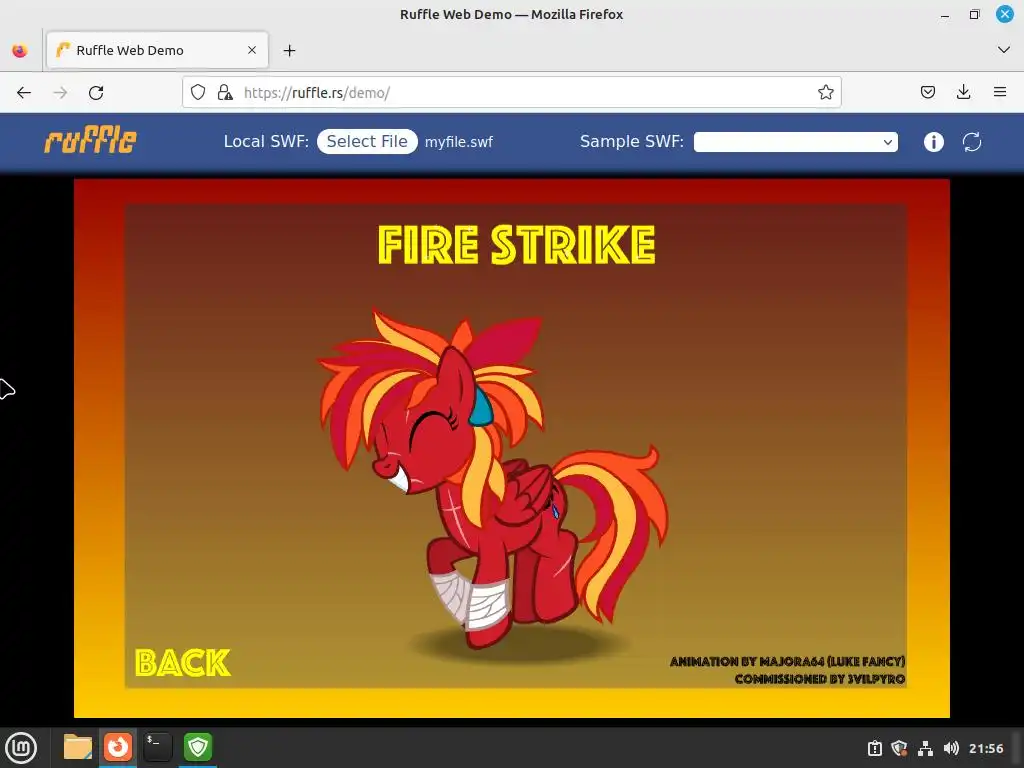The height and width of the screenshot is (768, 1024).
Task: Minimize the Firefox window
Action: pos(944,14)
